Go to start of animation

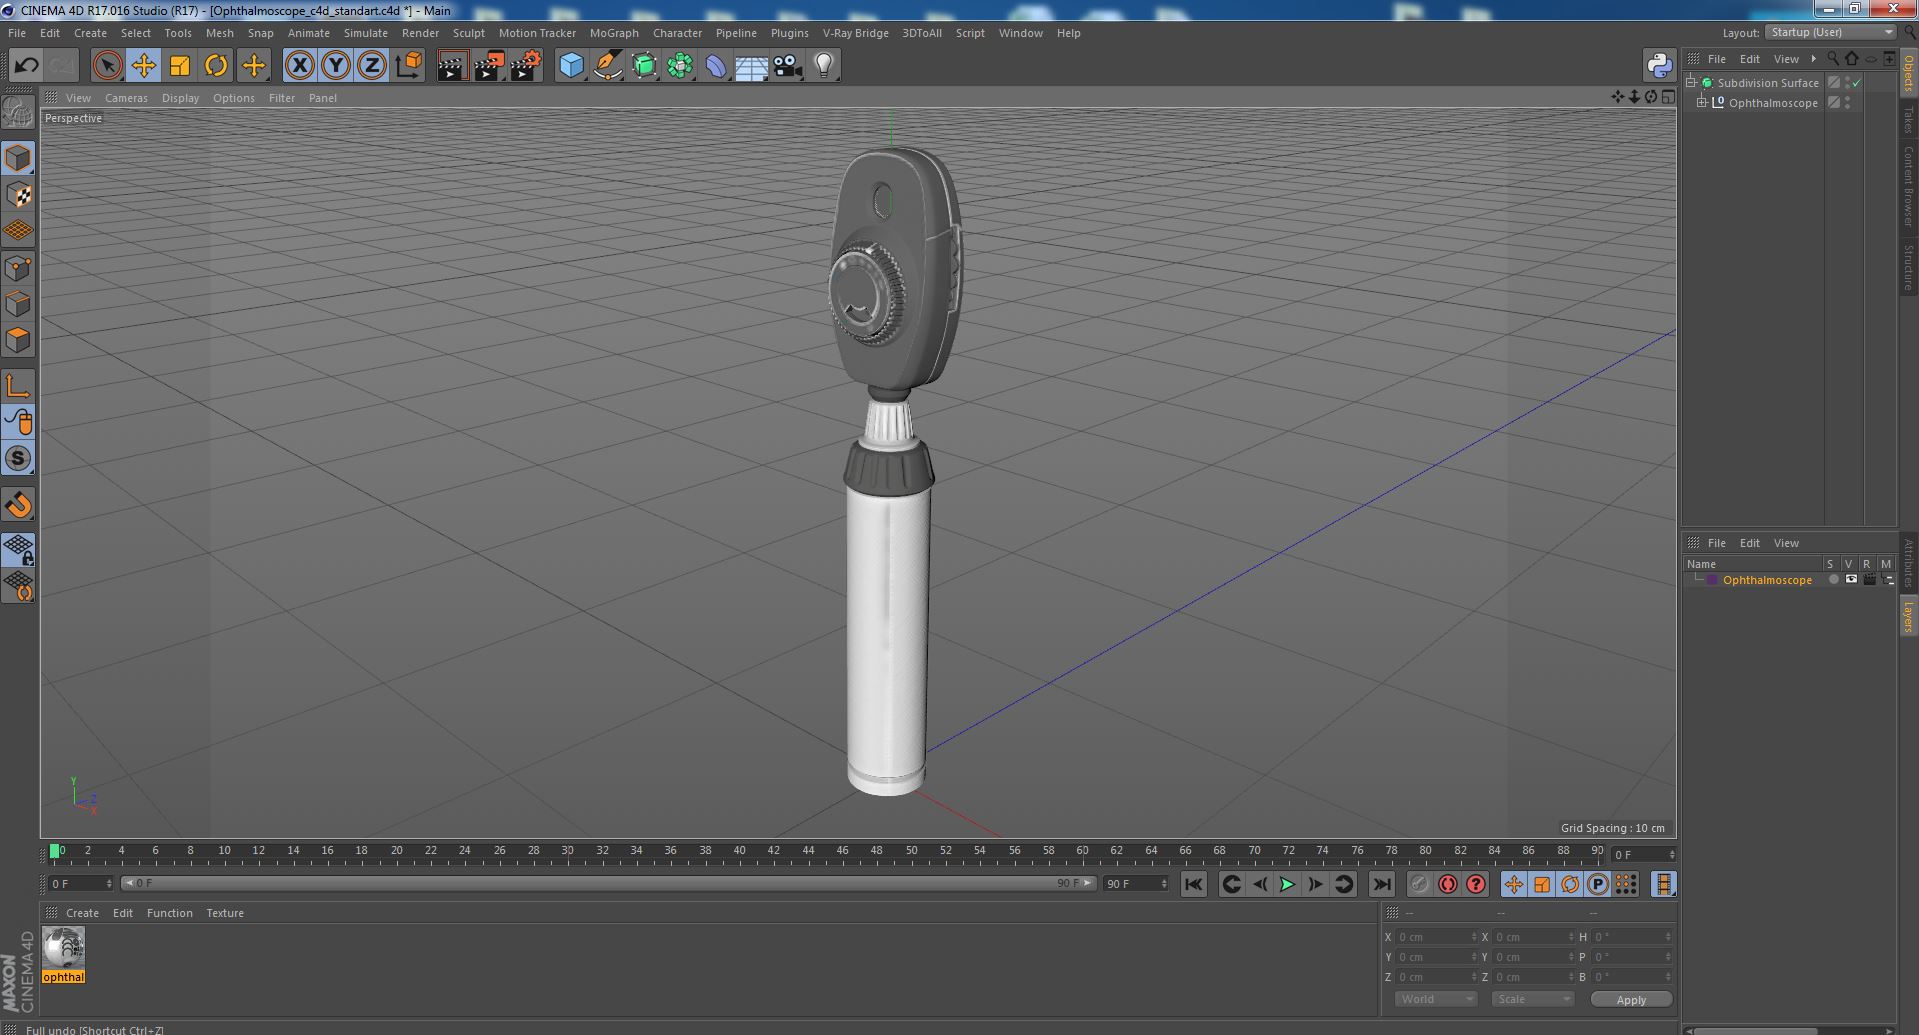click(1193, 884)
